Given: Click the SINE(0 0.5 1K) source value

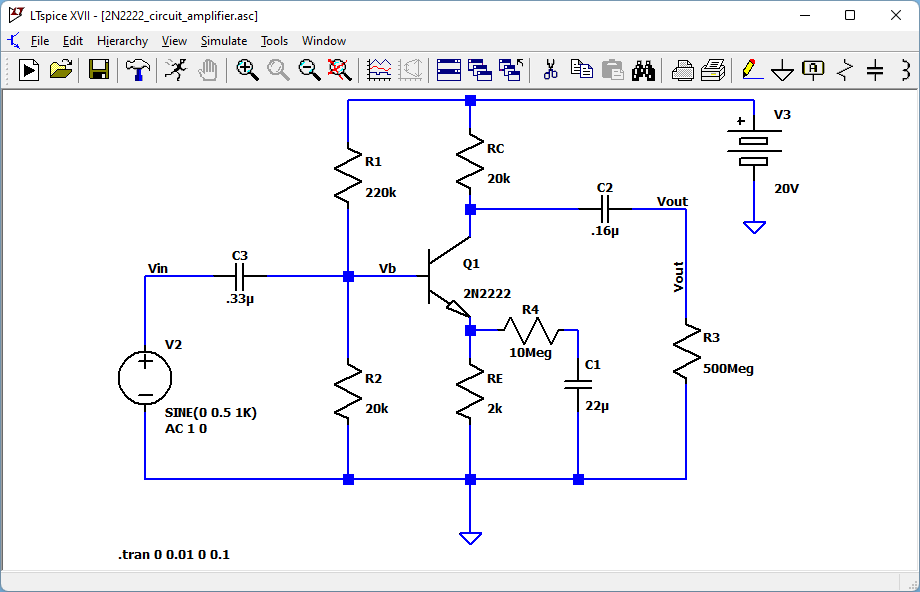Looking at the screenshot, I should 211,412.
